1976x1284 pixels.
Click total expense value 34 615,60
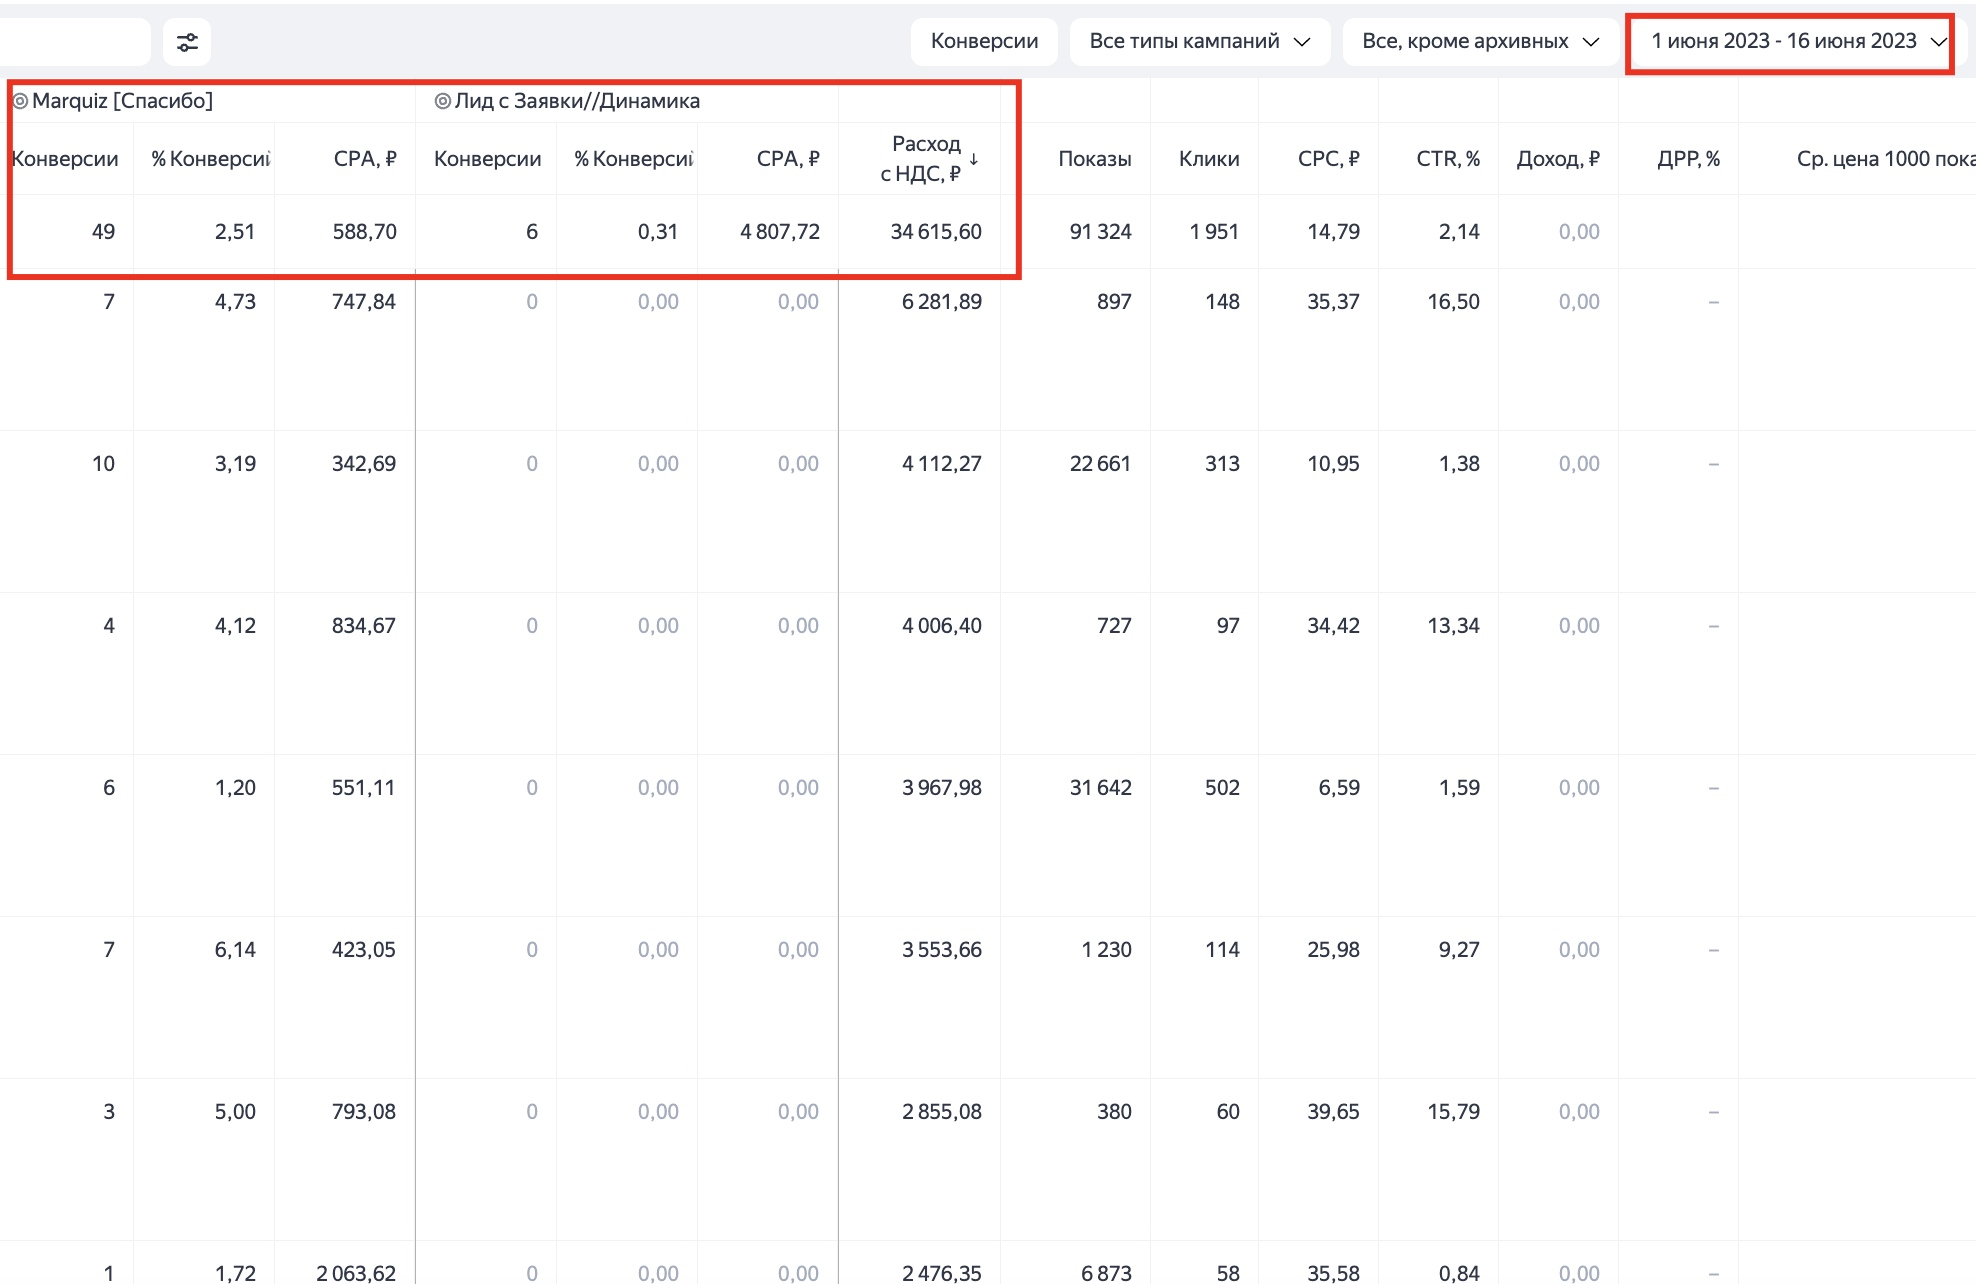[936, 232]
